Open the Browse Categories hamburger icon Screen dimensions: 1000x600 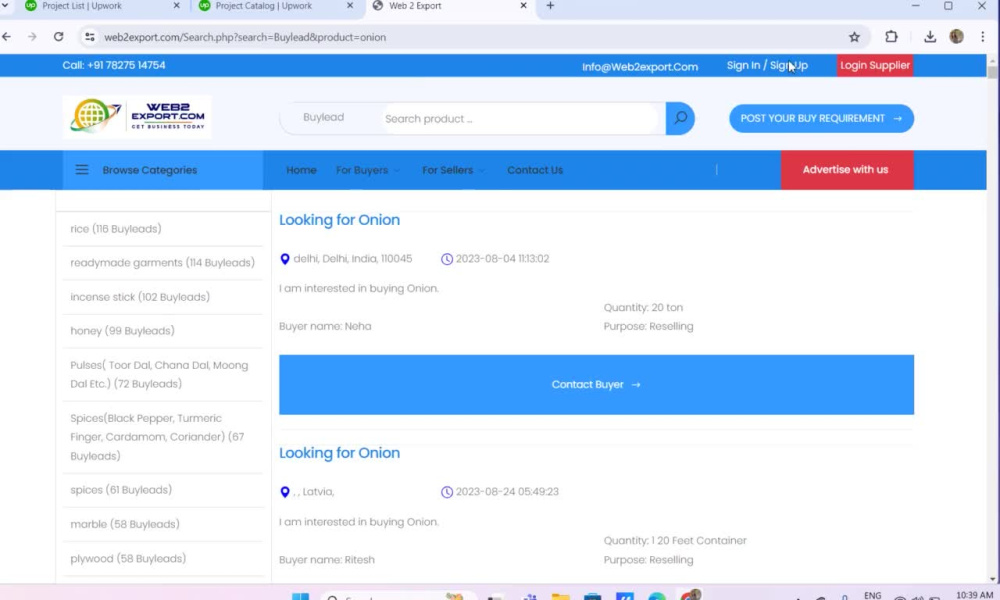(82, 170)
